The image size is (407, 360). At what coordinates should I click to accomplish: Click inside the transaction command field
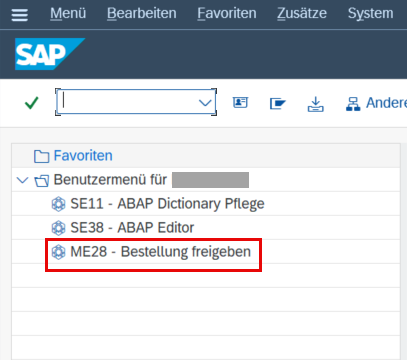pyautogui.click(x=128, y=102)
